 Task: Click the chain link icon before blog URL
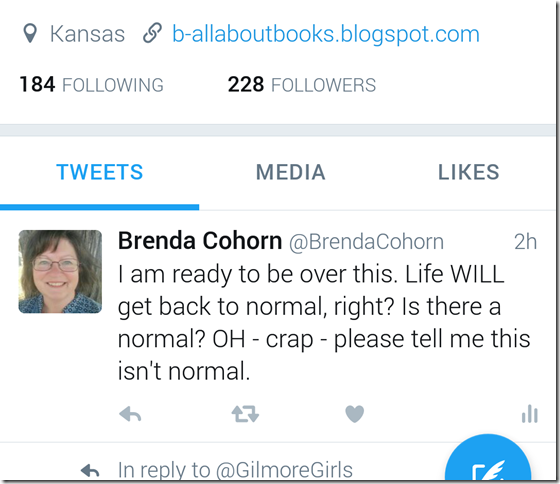[x=152, y=33]
